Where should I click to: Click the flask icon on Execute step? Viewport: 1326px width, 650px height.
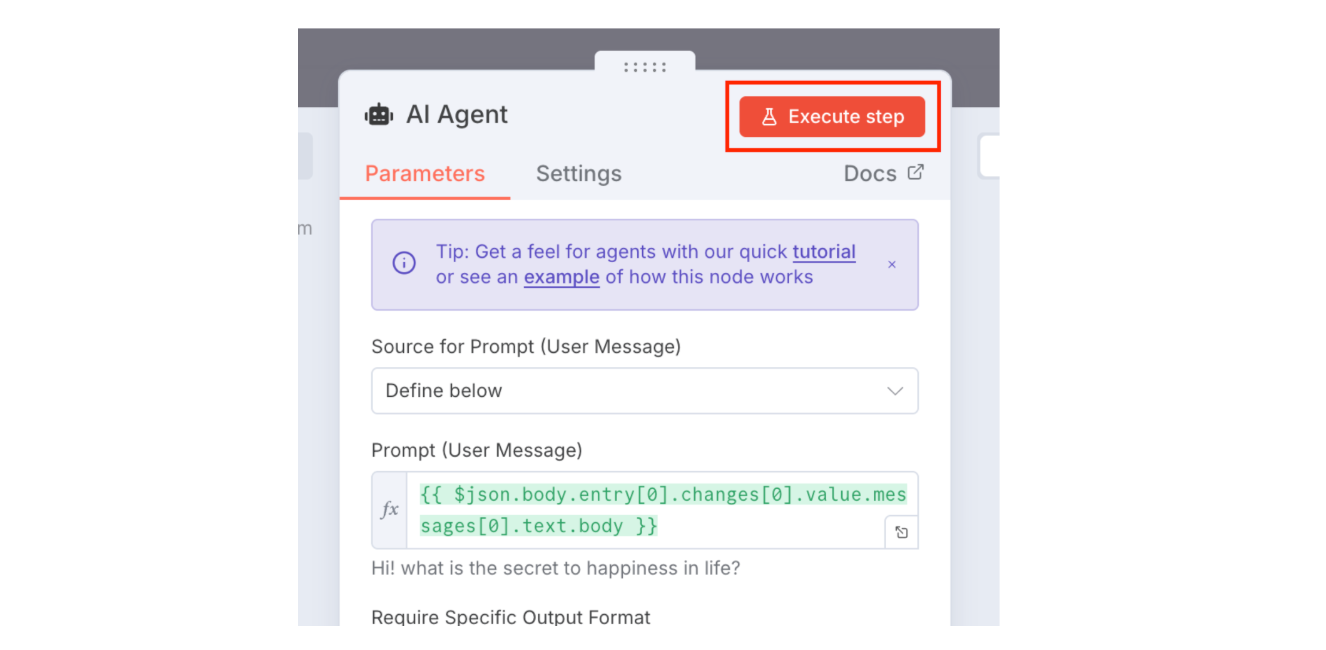pos(769,117)
